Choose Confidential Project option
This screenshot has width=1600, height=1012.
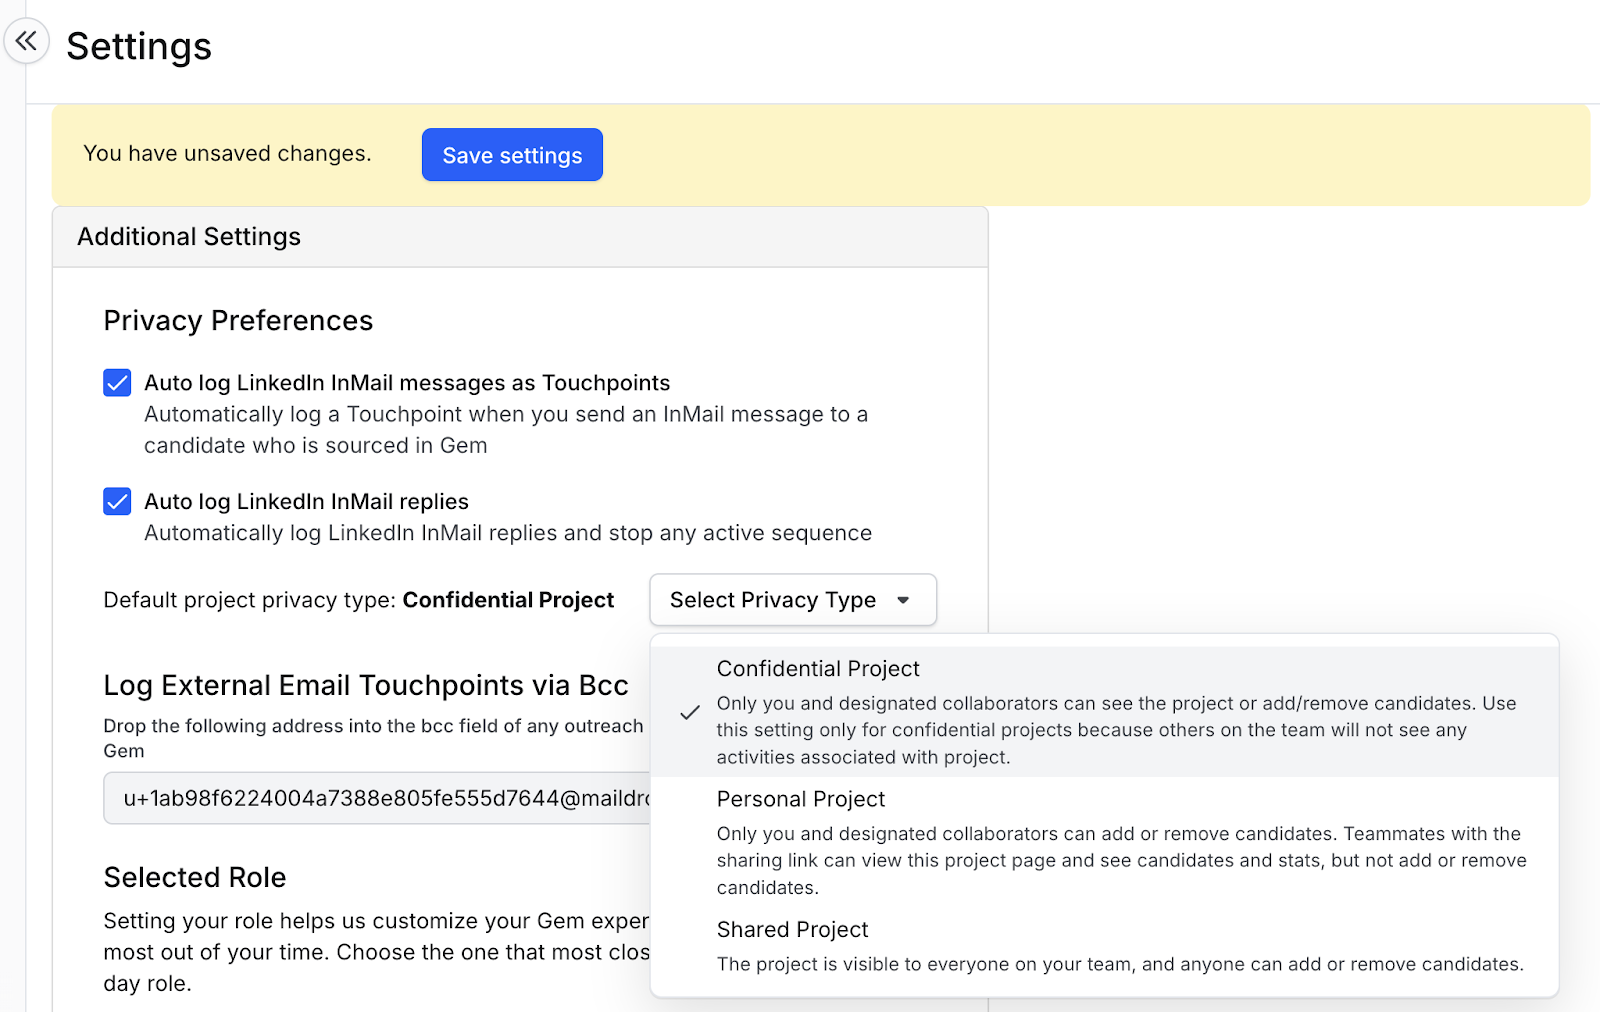click(x=1104, y=712)
